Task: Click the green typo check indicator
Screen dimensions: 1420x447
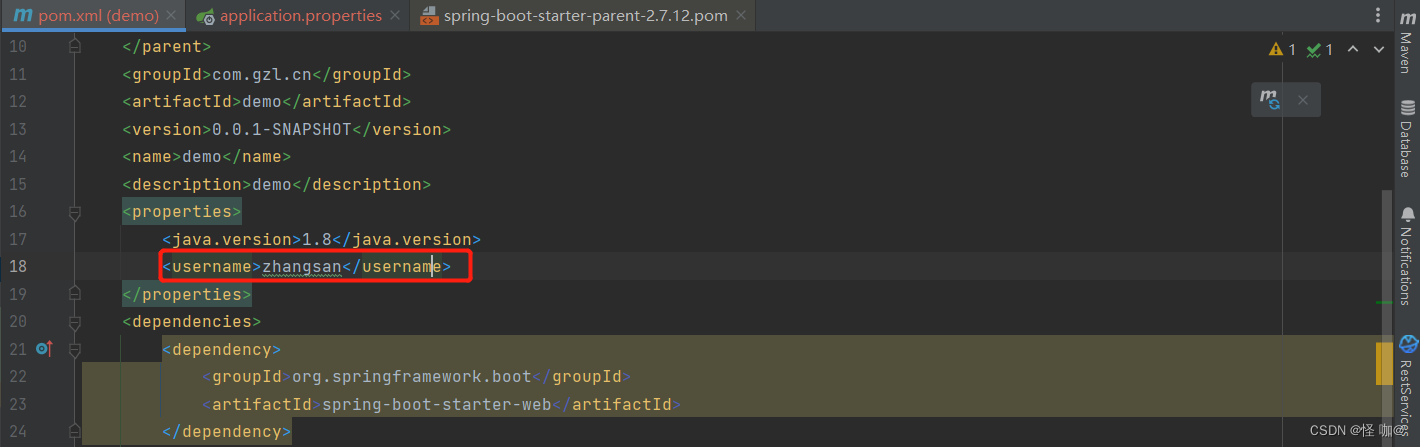Action: 1320,49
